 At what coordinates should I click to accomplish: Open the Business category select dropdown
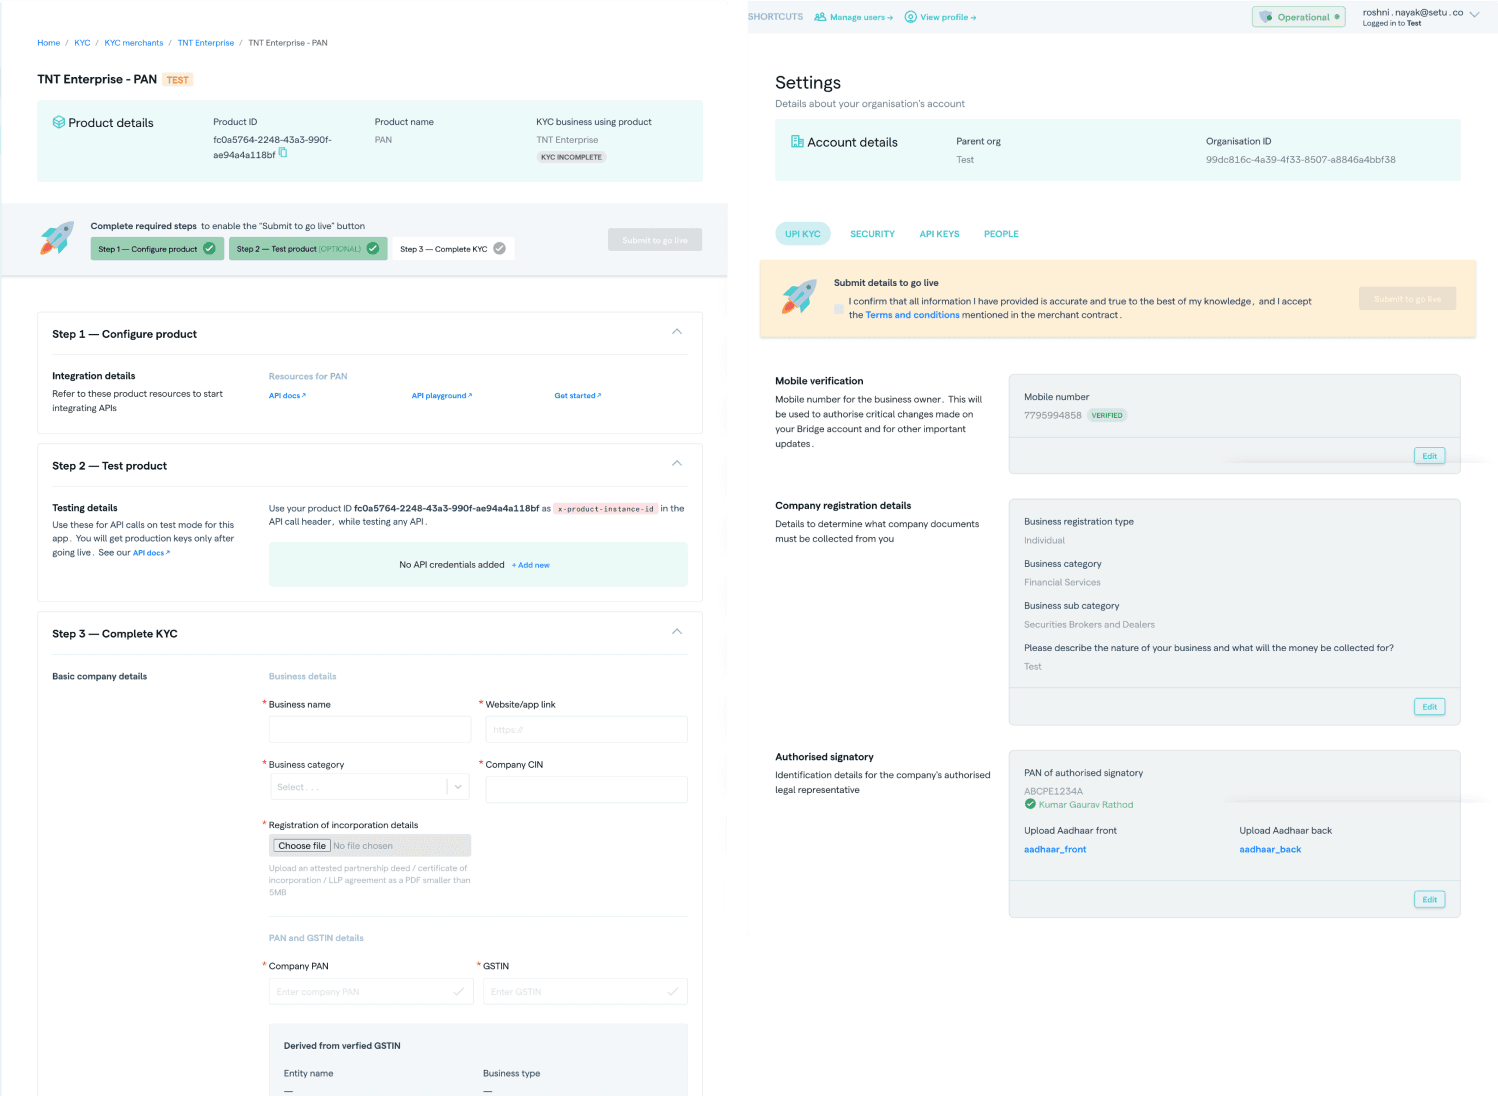click(x=369, y=787)
